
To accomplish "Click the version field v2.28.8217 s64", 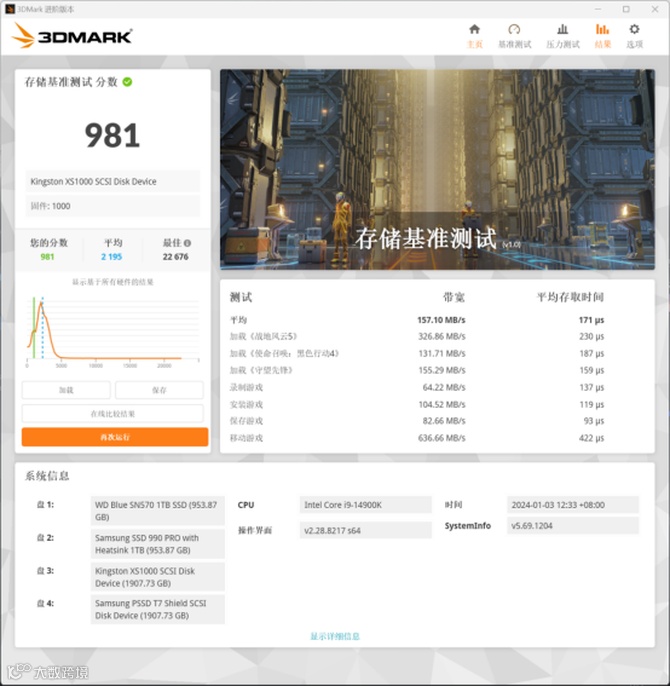I will coord(365,530).
